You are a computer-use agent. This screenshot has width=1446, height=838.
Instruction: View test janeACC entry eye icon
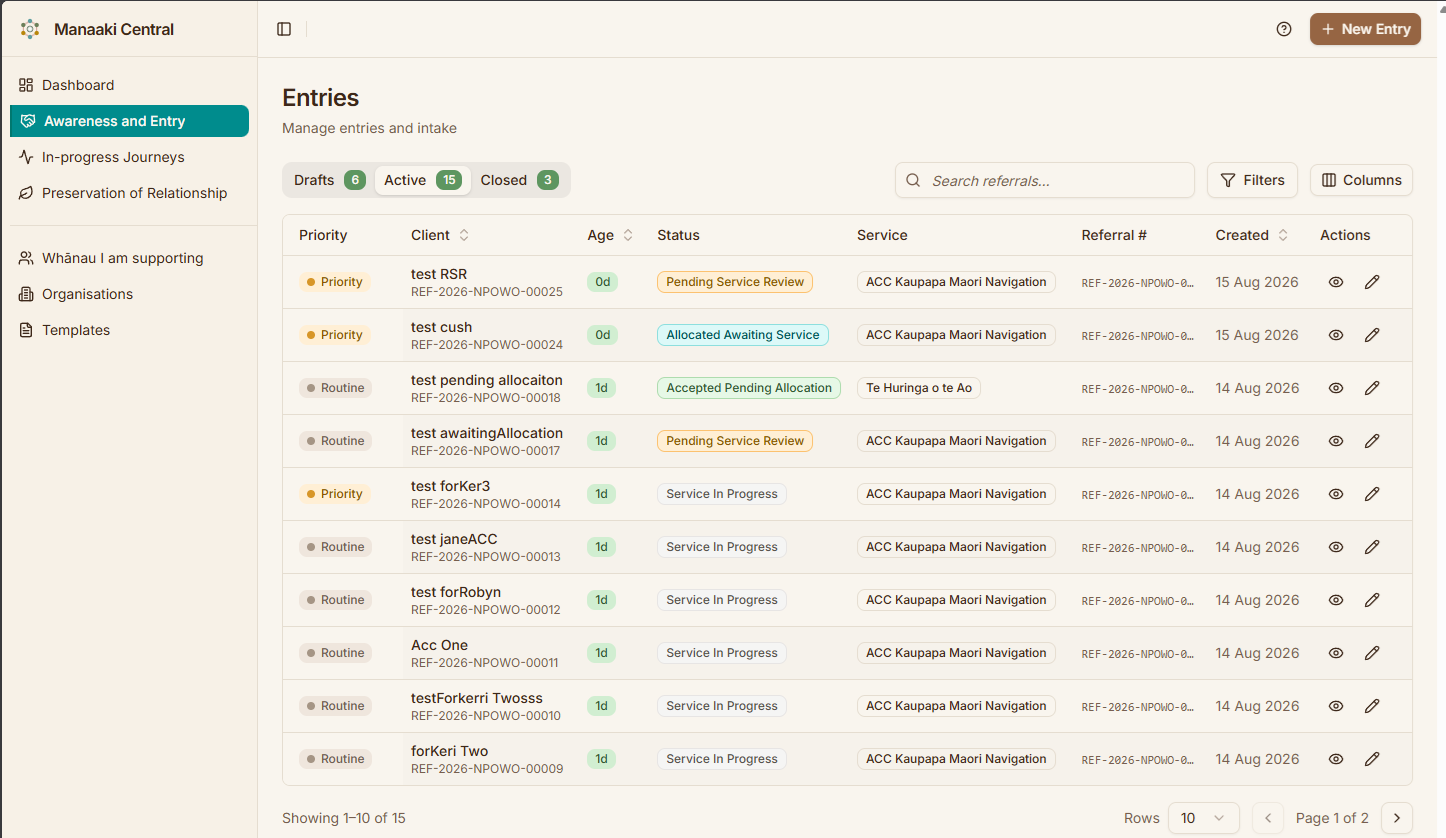[1336, 547]
